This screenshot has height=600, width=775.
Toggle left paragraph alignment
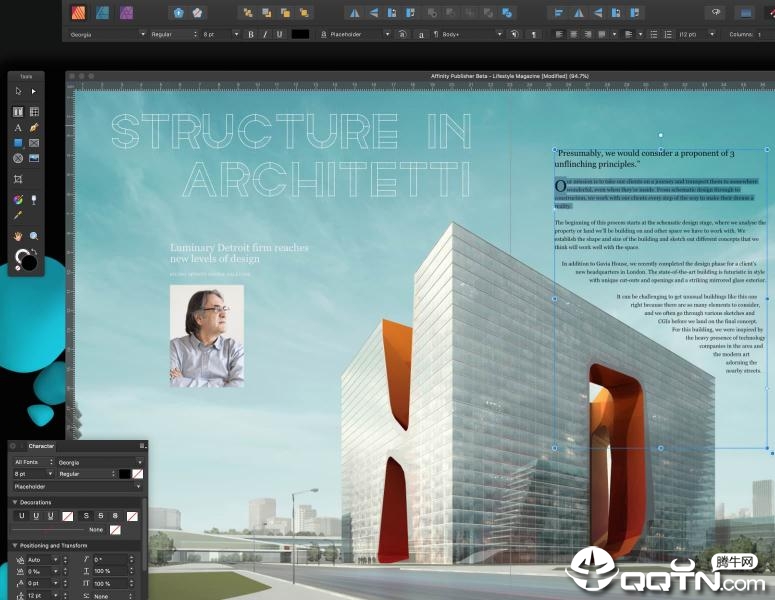click(x=559, y=34)
